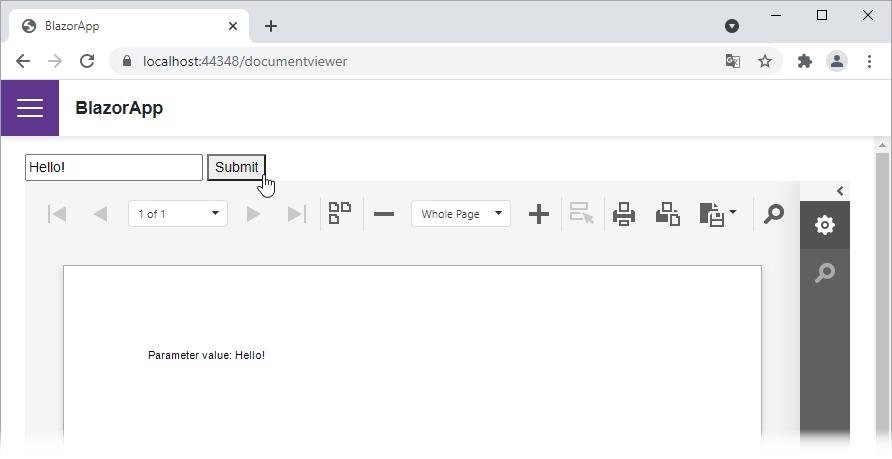
Task: Open the Search tab in side panel
Action: pyautogui.click(x=824, y=273)
